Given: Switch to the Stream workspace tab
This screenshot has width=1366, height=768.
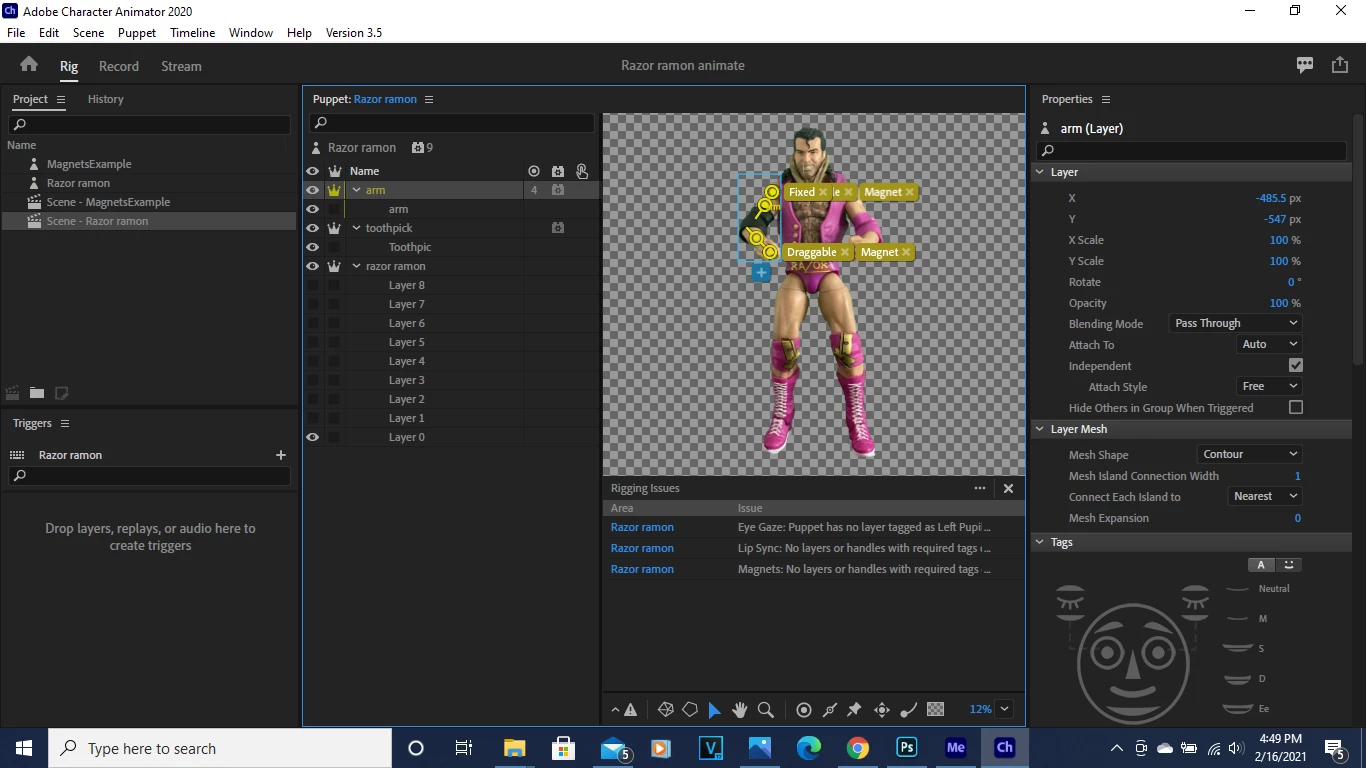Looking at the screenshot, I should (x=181, y=66).
